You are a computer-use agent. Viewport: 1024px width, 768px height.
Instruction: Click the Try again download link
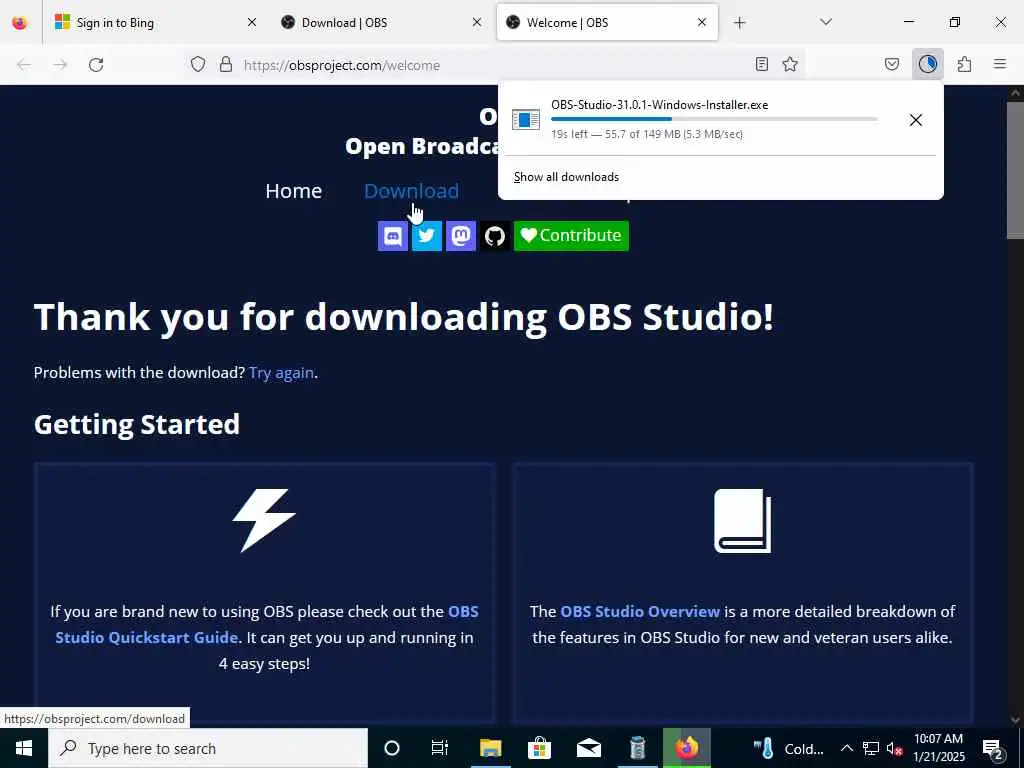coord(281,373)
